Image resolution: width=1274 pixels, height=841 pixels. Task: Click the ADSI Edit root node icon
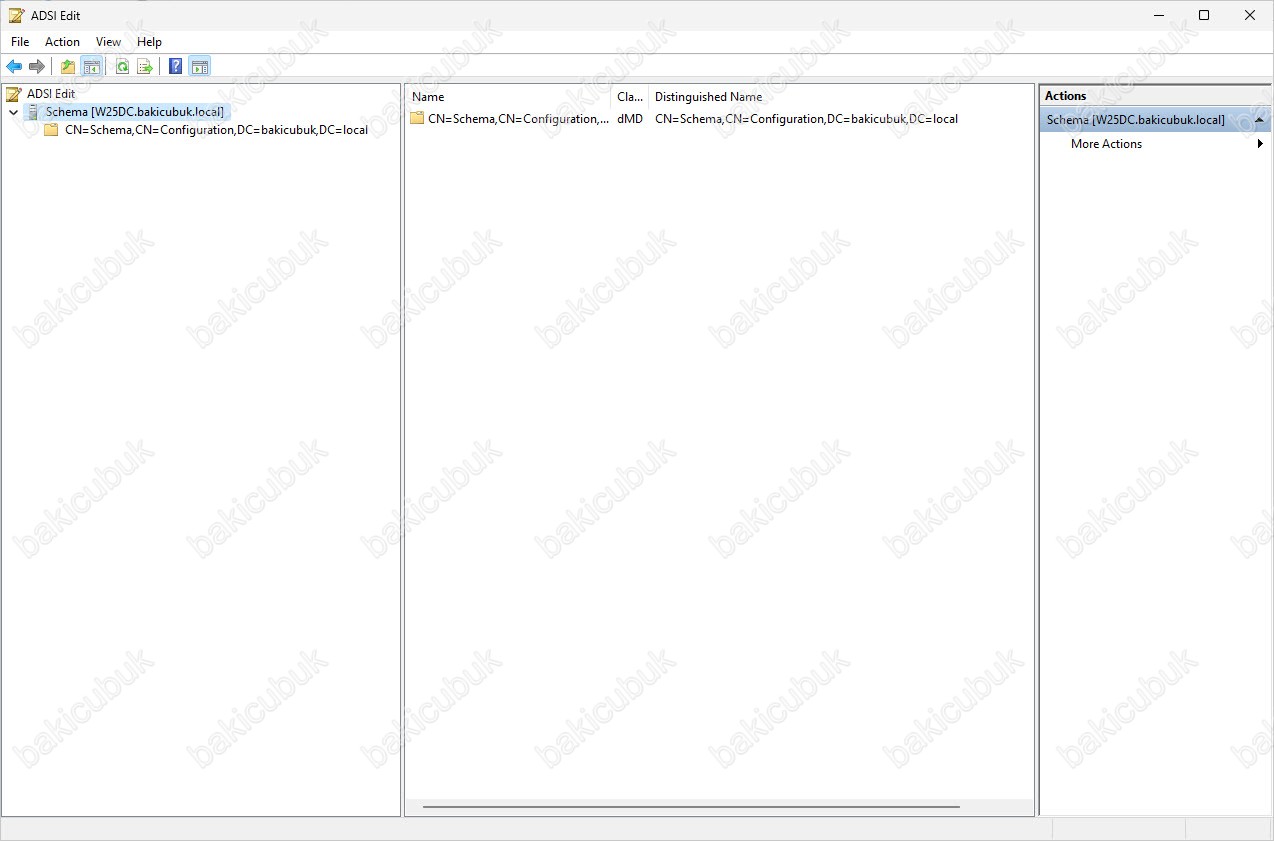tap(13, 94)
